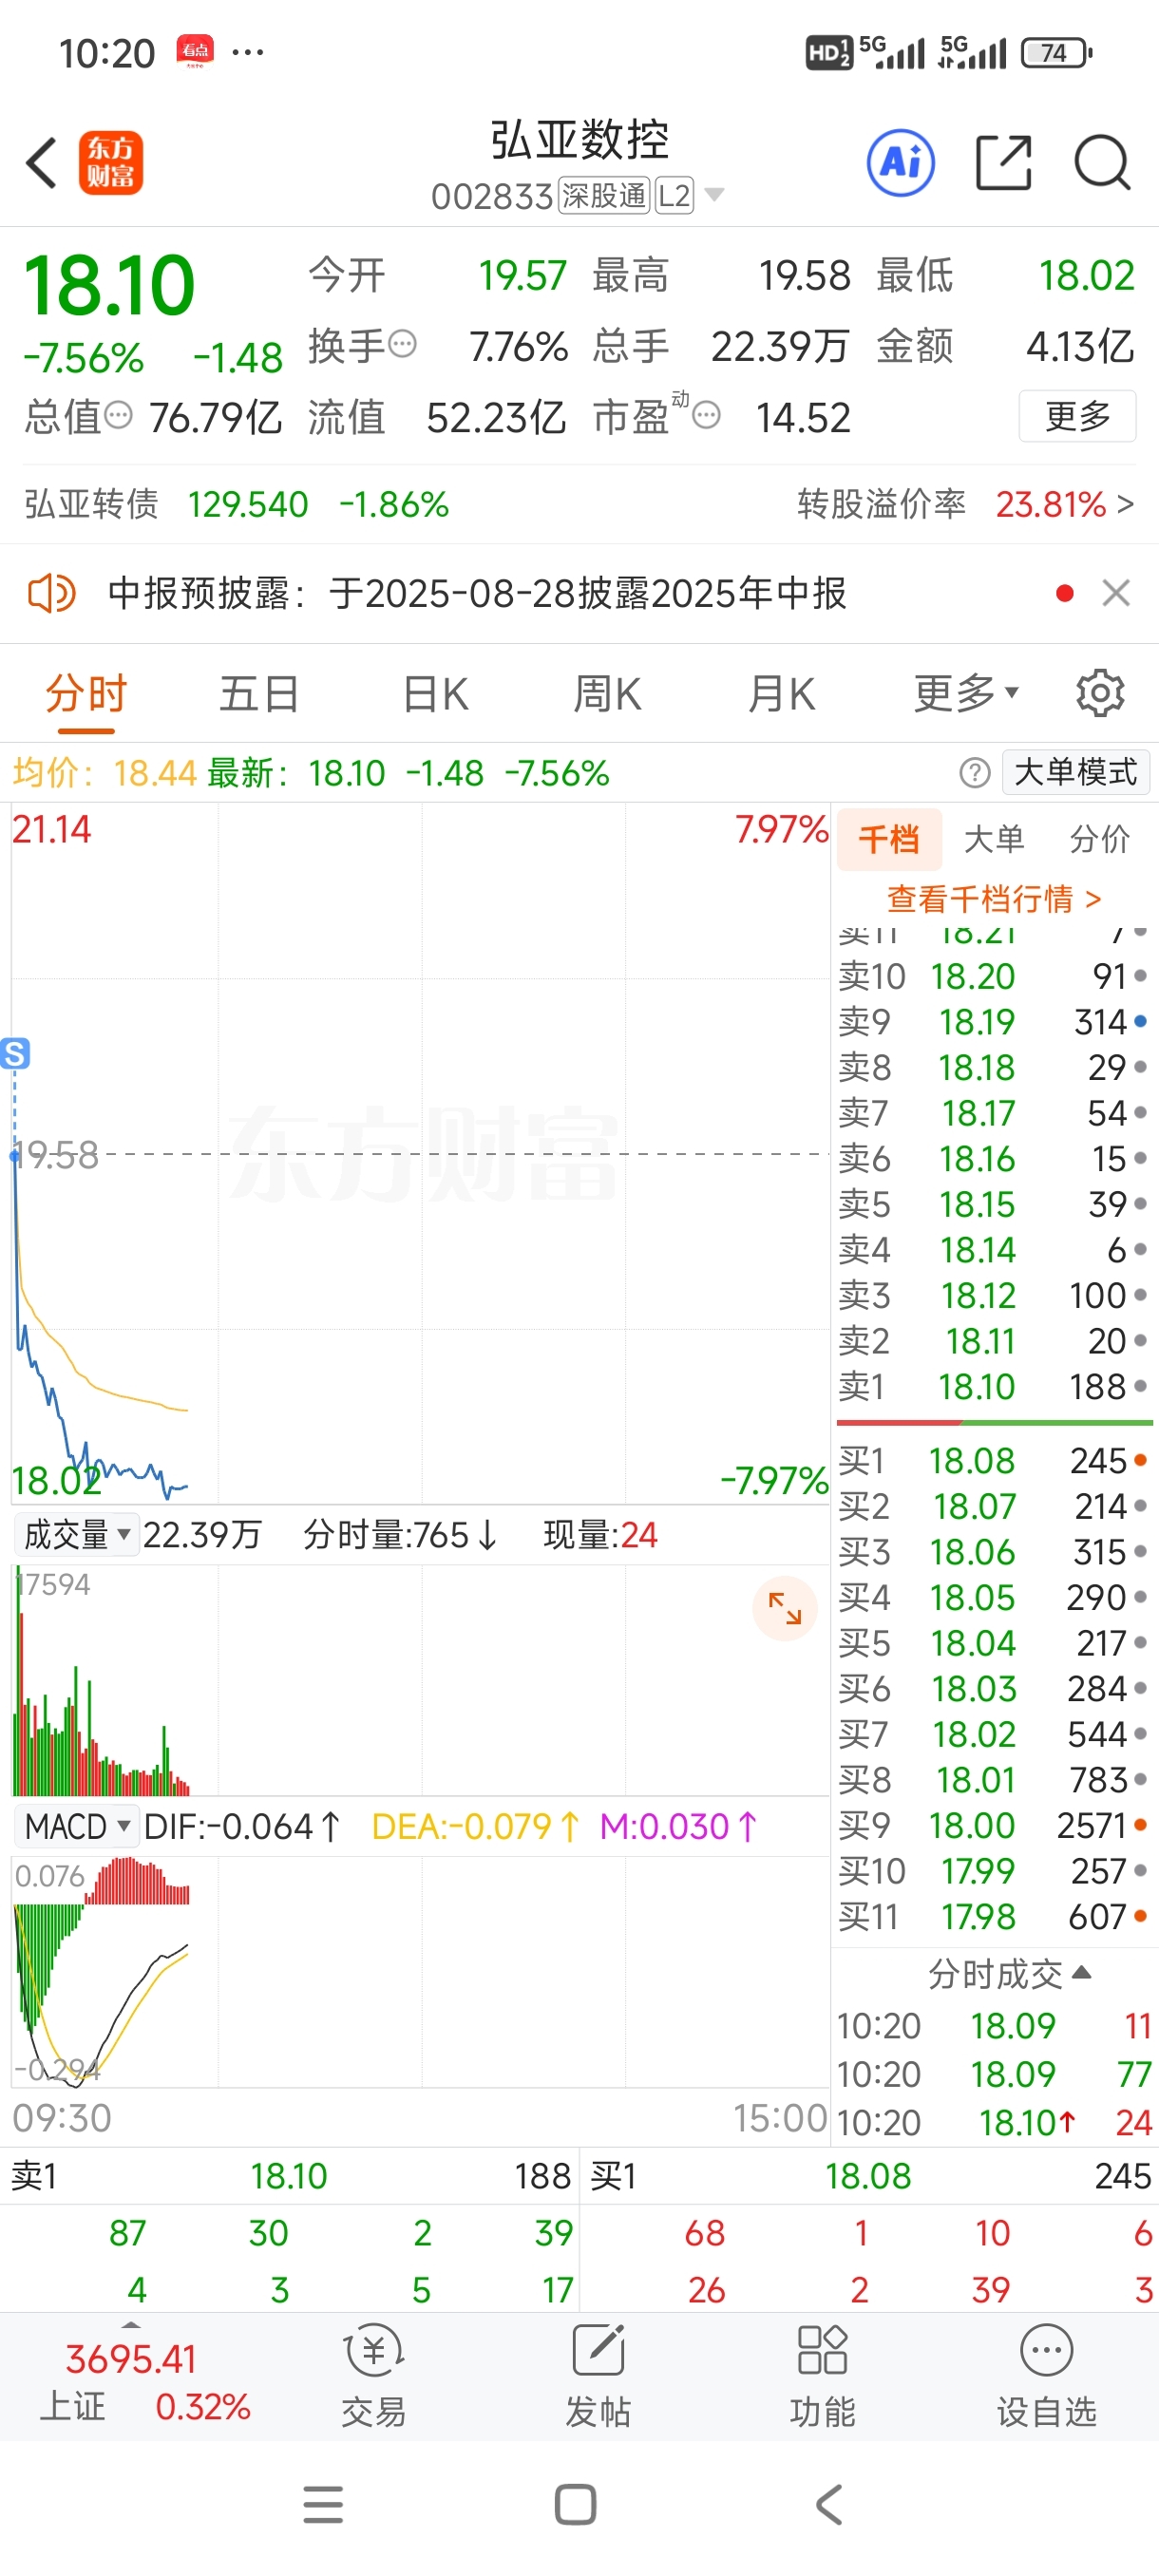Image resolution: width=1159 pixels, height=2576 pixels.
Task: Open the MACD indicator dropdown
Action: 77,1826
